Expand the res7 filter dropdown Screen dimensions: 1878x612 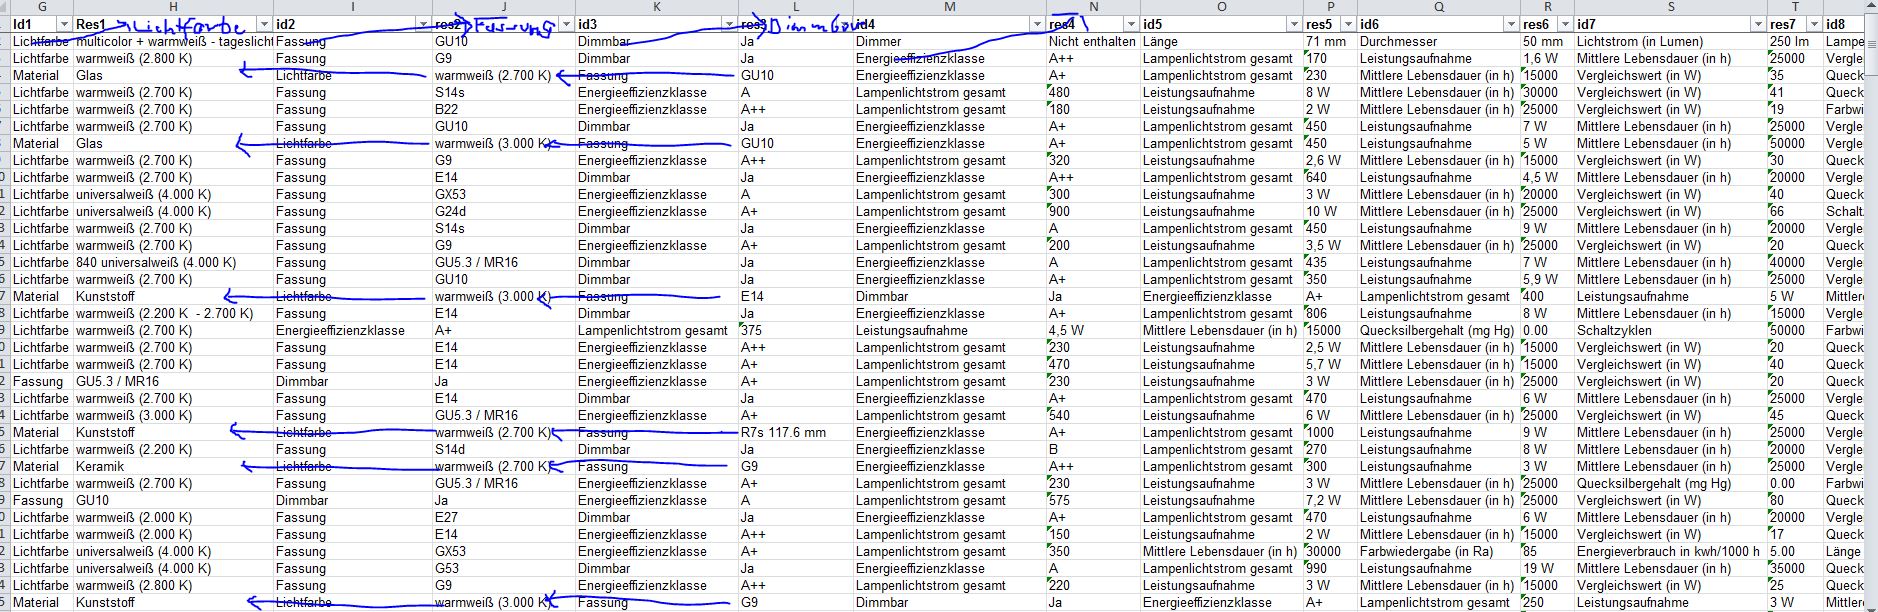(x=1812, y=24)
